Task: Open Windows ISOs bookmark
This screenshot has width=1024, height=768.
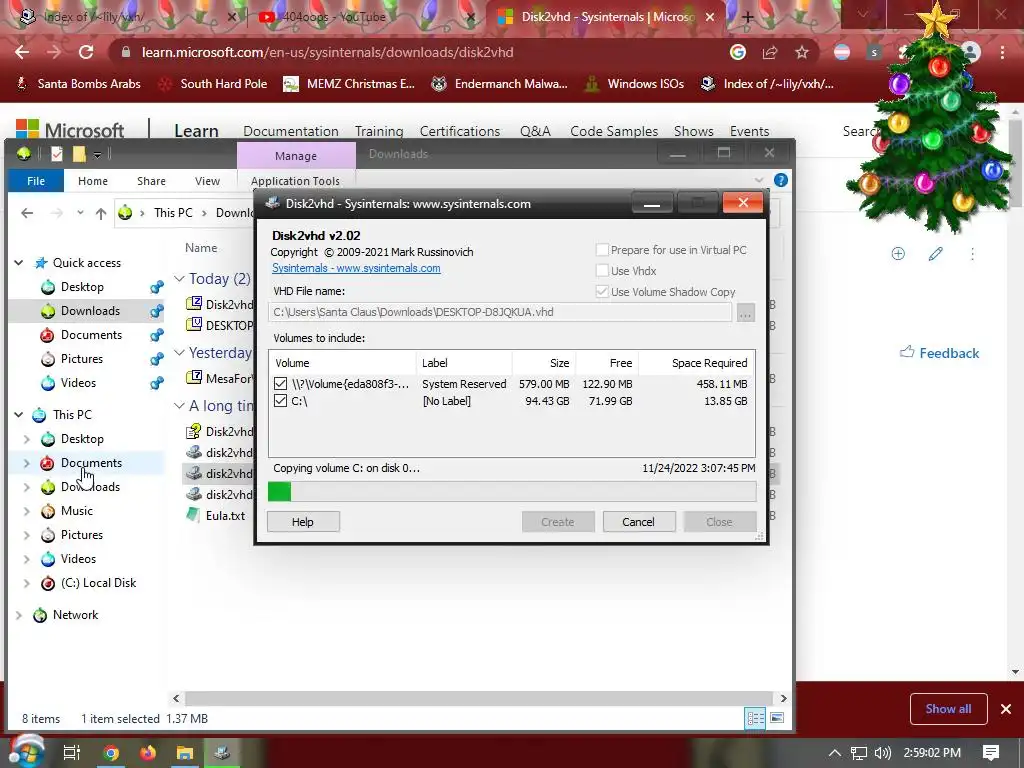Action: [x=634, y=84]
